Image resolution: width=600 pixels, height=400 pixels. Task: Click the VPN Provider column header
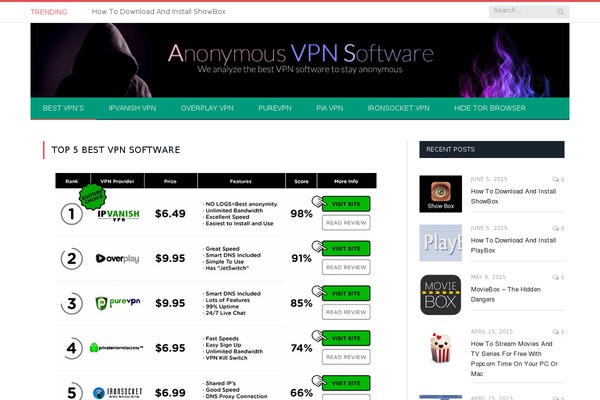point(117,181)
